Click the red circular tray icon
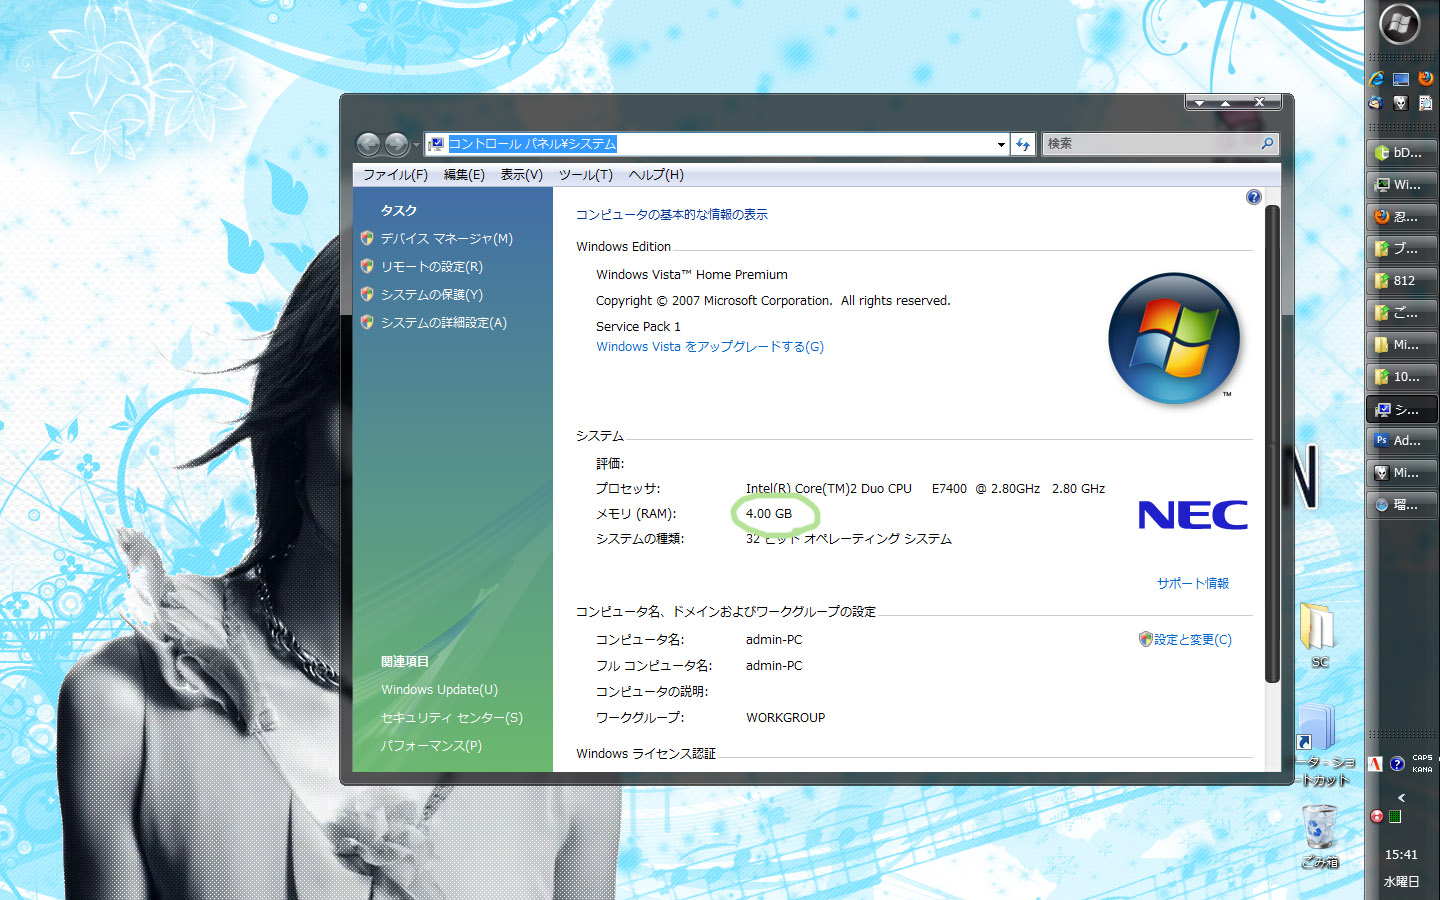1440x900 pixels. coord(1377,817)
